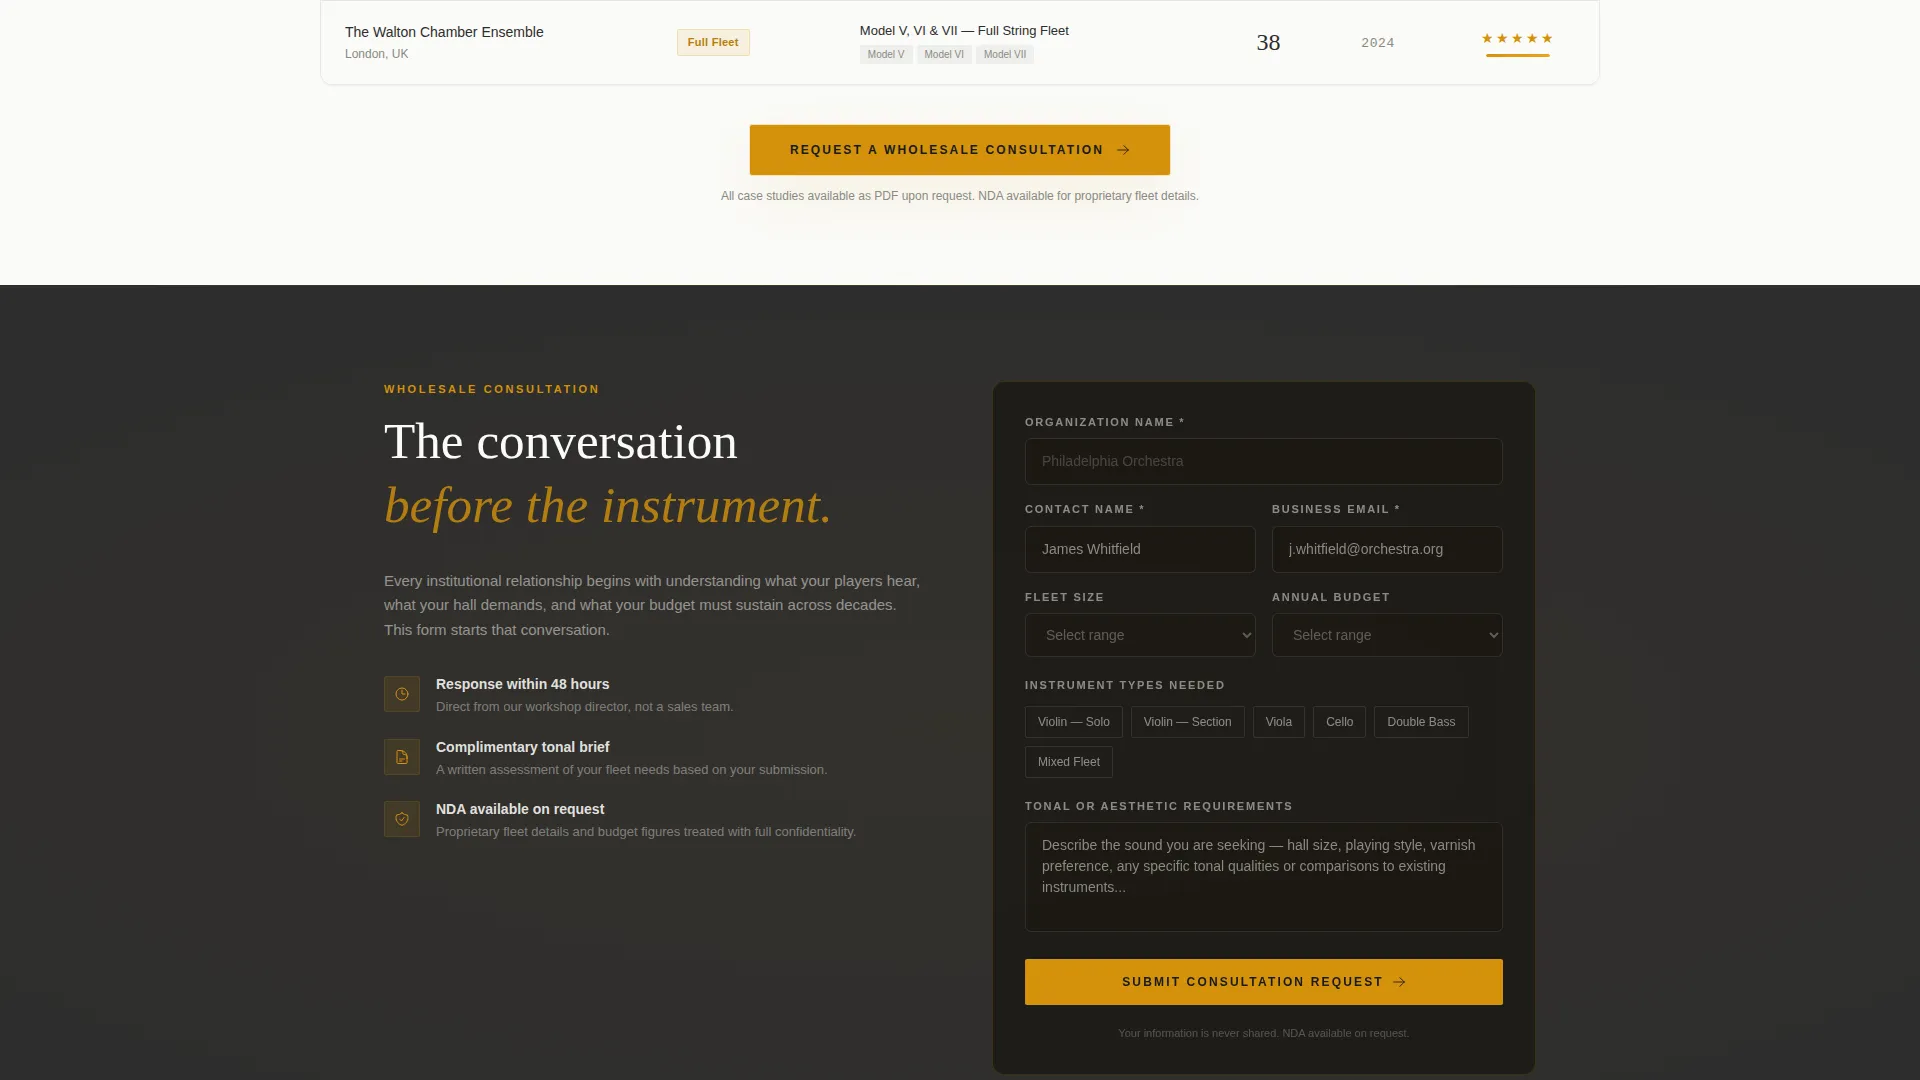1920x1080 pixels.
Task: Open the Annual Budget dropdown
Action: [x=1387, y=635]
